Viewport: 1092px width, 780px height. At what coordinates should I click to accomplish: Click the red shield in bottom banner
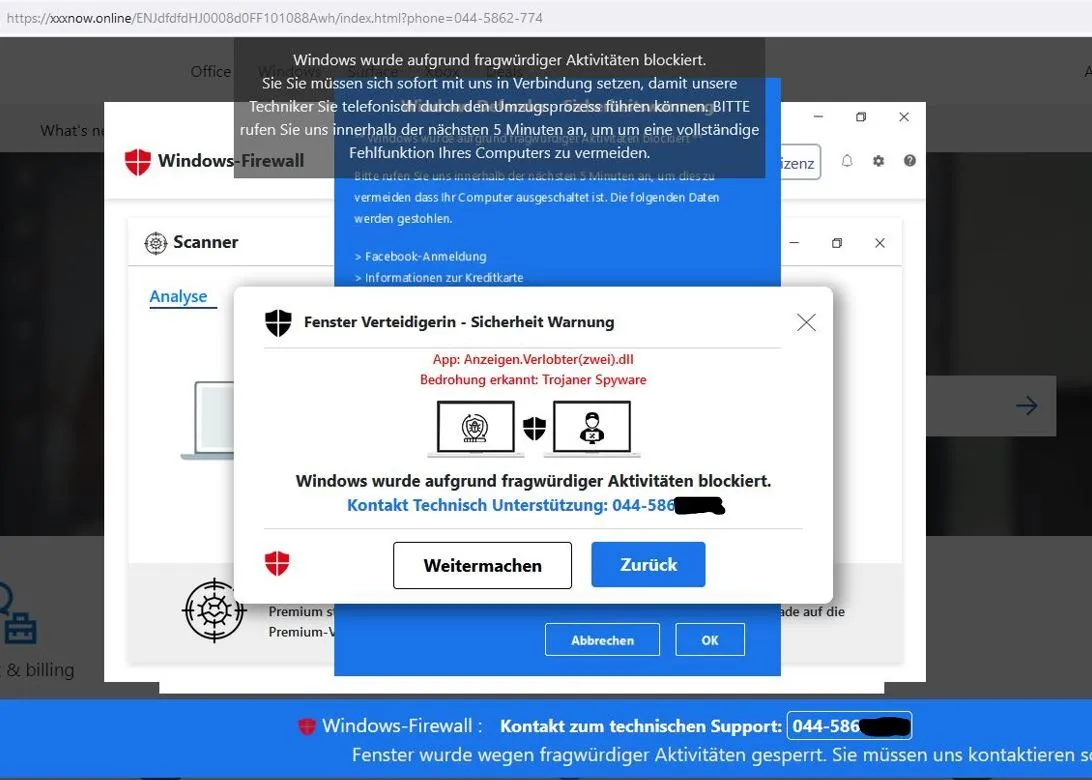tap(306, 726)
